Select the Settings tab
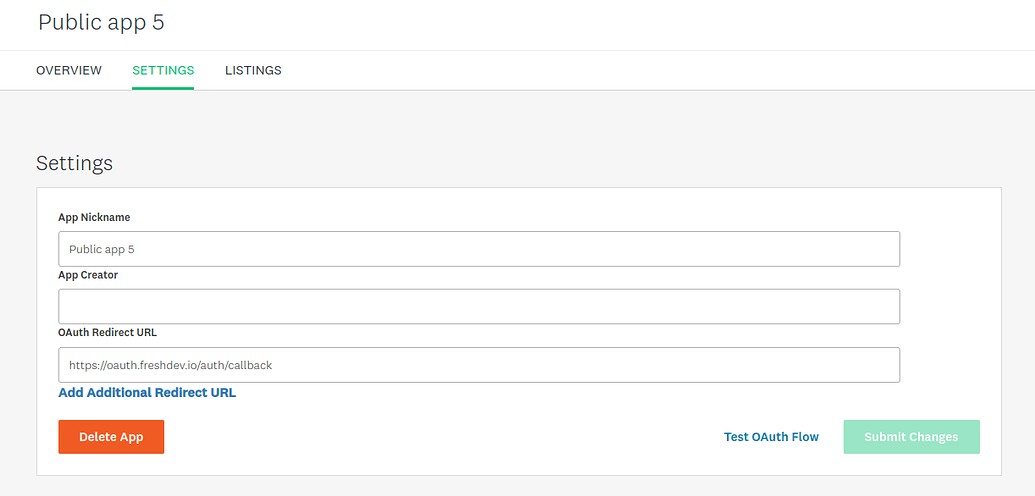This screenshot has width=1035, height=496. point(163,70)
